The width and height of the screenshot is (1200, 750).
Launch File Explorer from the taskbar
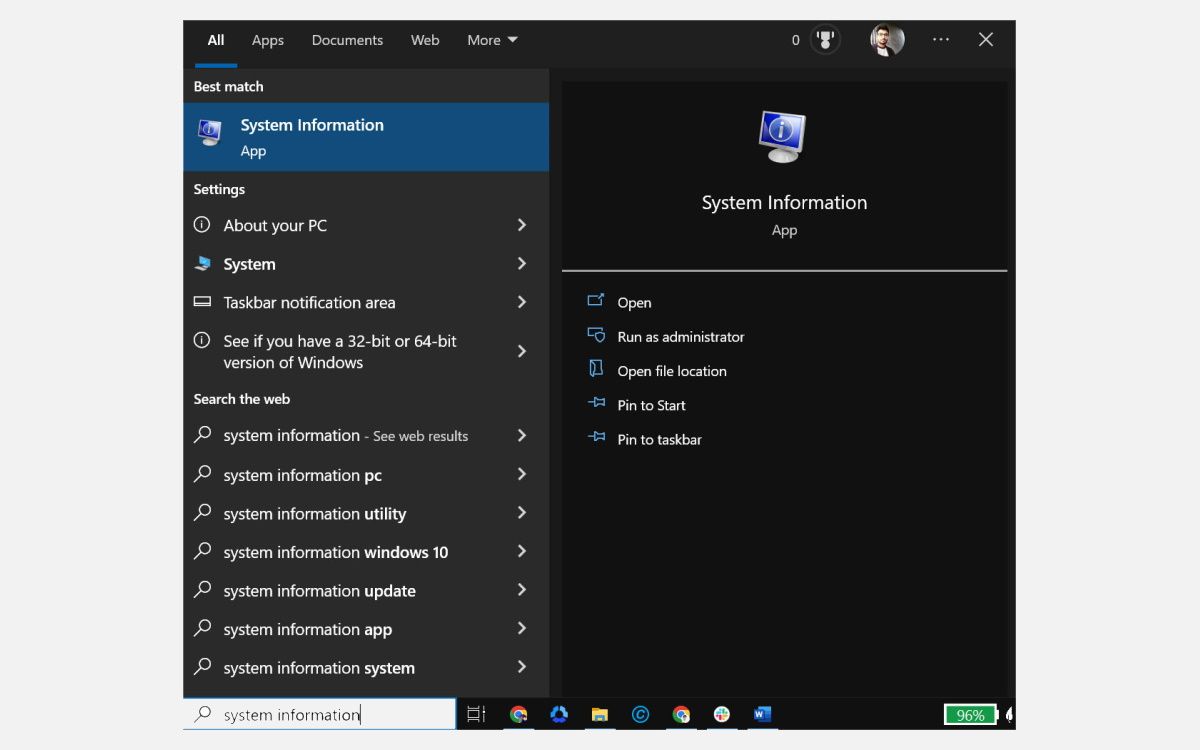(600, 714)
